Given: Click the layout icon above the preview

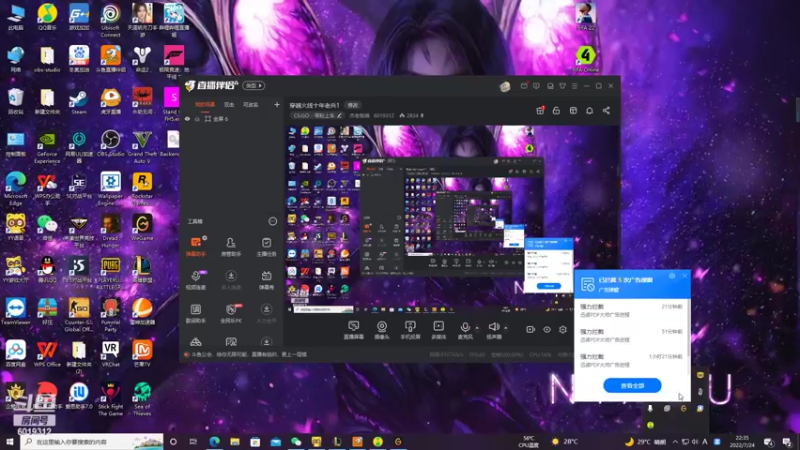Looking at the screenshot, I should [x=573, y=110].
